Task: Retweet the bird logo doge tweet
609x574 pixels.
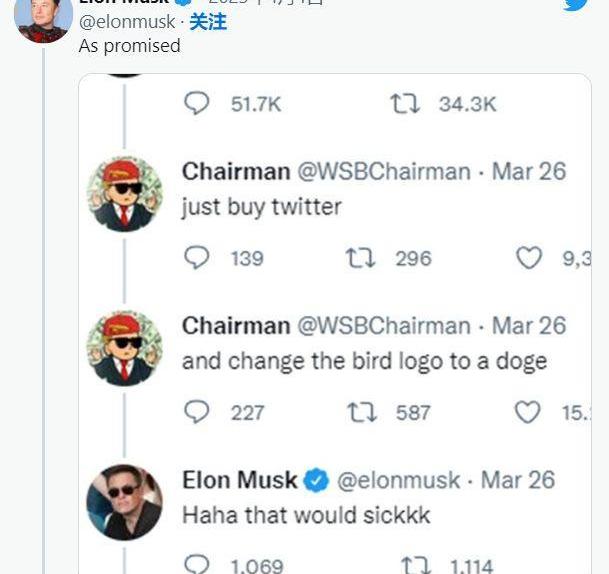Action: [x=361, y=412]
